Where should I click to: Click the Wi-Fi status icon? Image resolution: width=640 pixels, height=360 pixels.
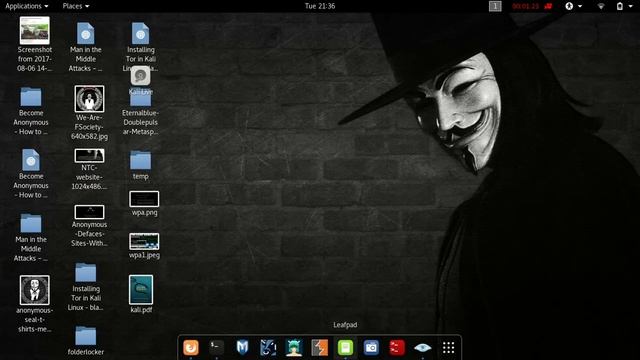[601, 6]
